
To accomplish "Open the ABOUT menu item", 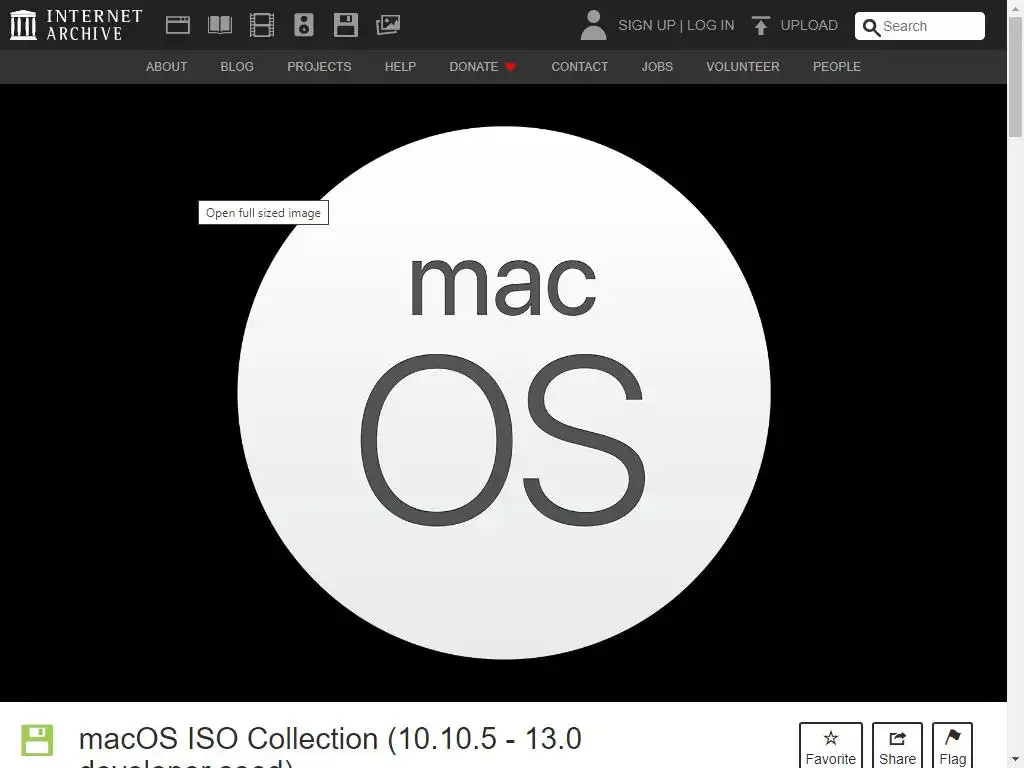I will pyautogui.click(x=167, y=67).
